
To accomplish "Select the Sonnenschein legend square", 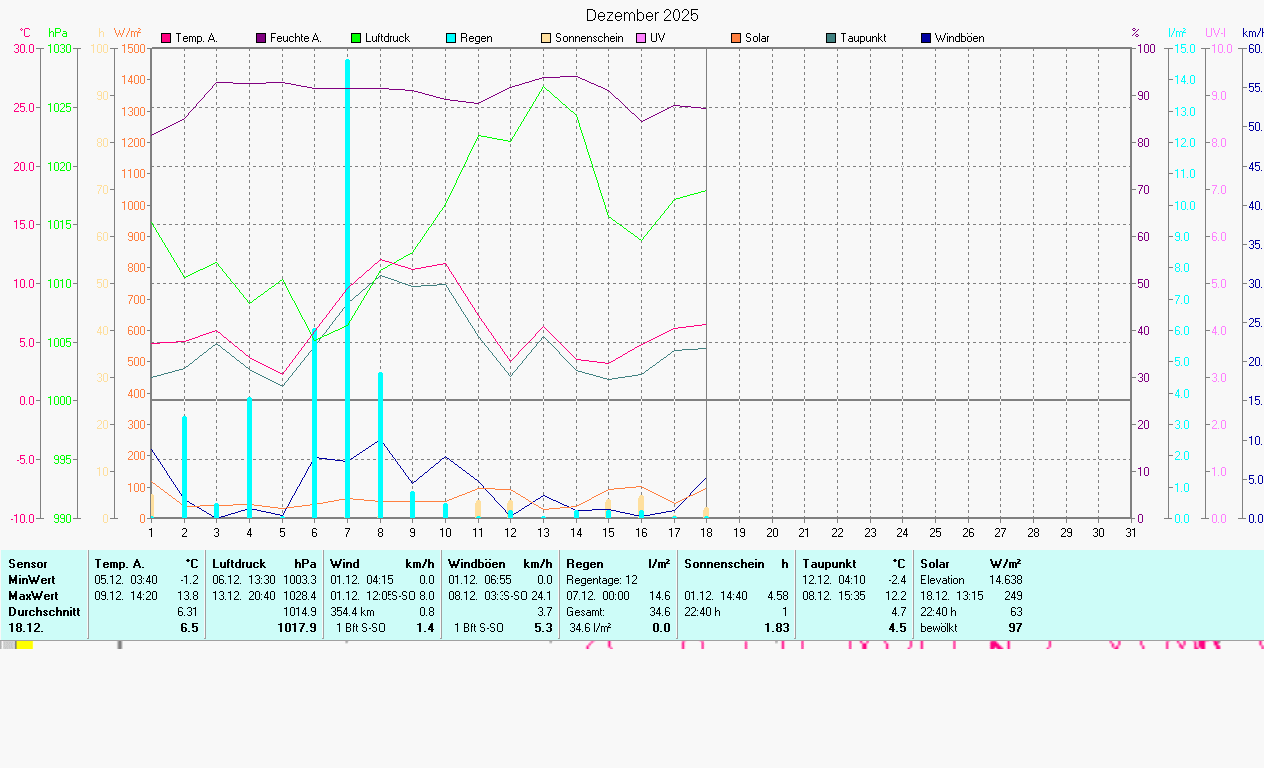I will pos(546,38).
